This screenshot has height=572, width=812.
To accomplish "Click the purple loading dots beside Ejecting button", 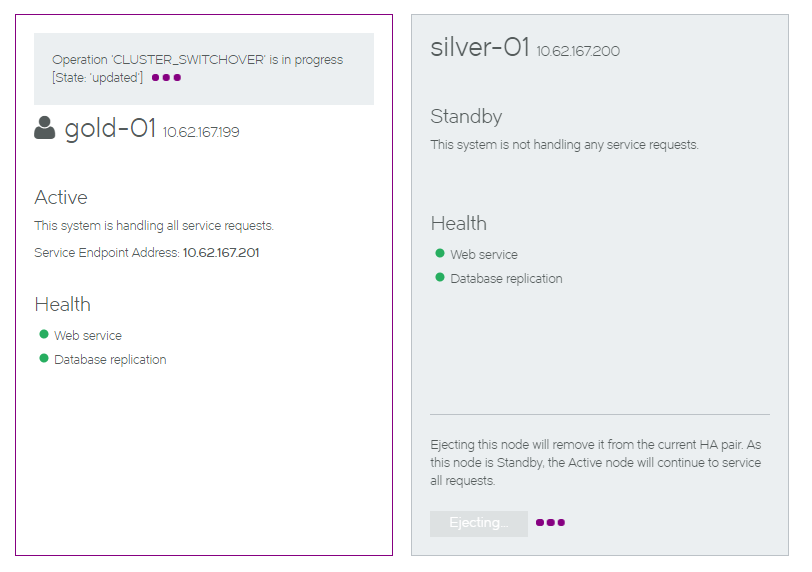I will 550,523.
